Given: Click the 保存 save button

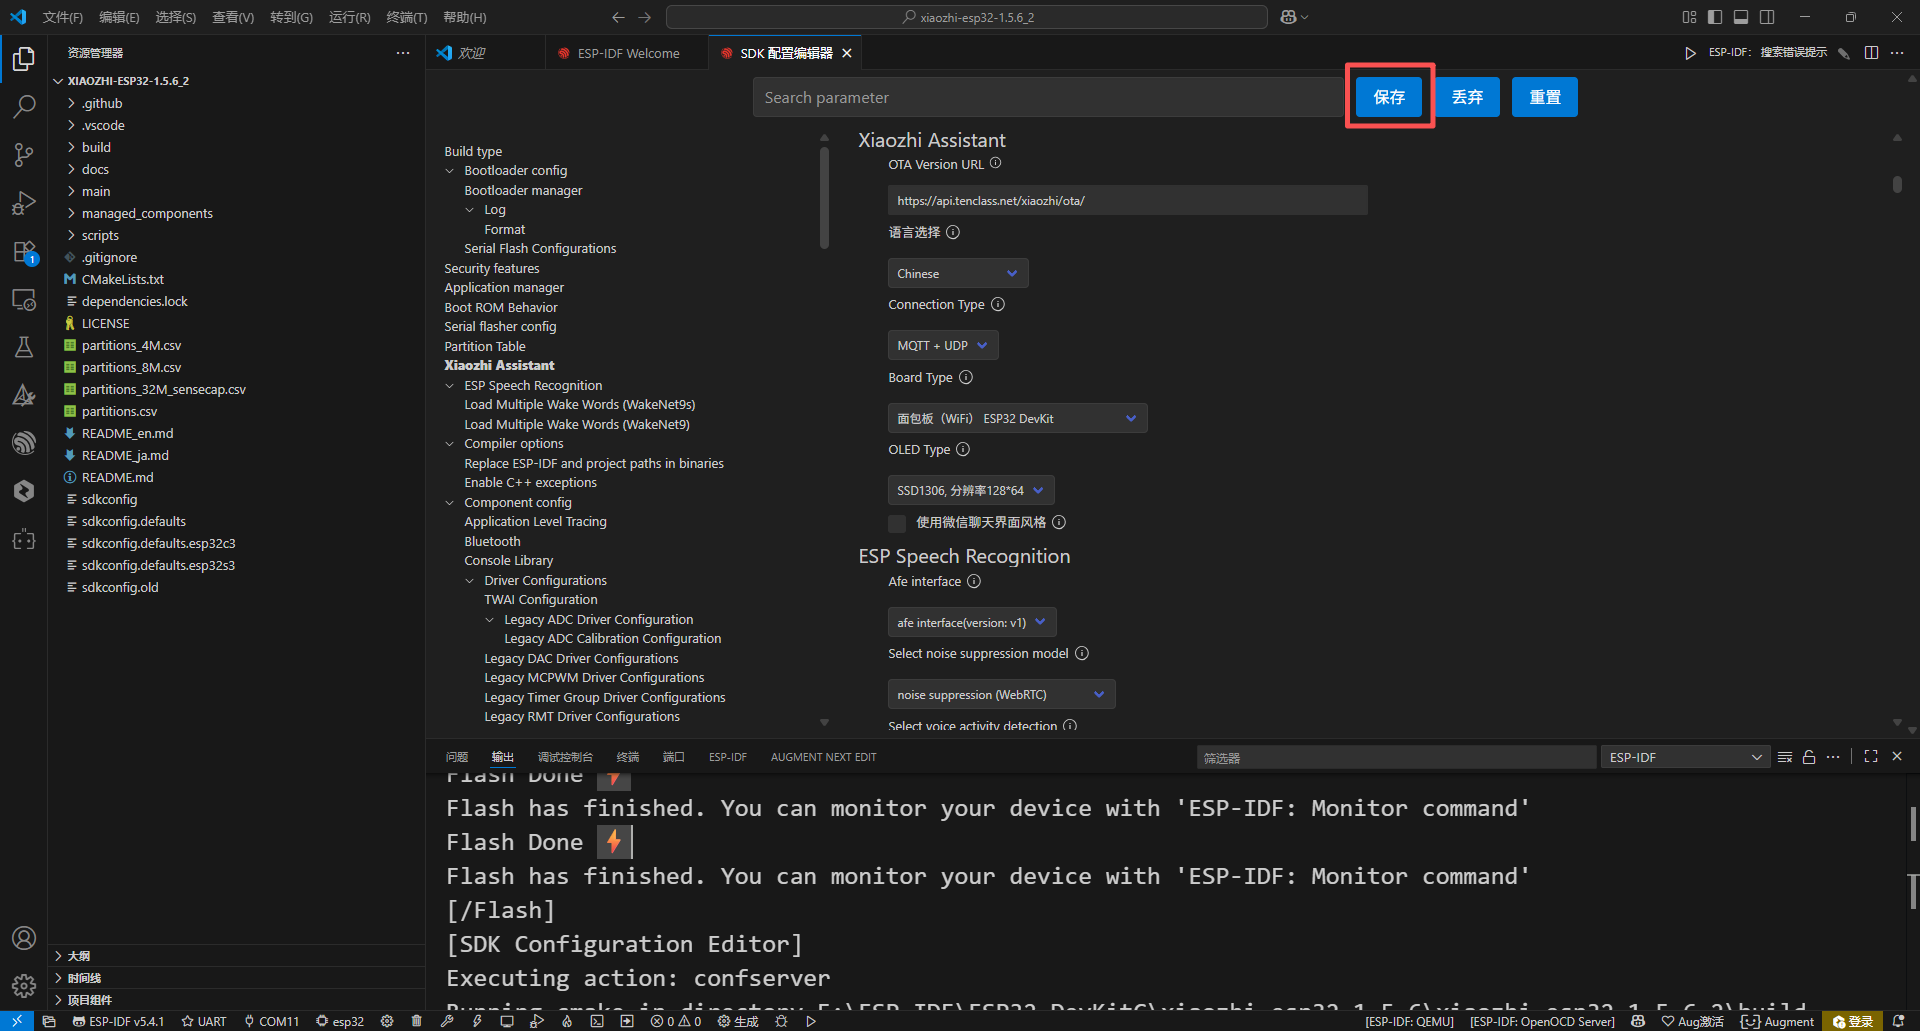Looking at the screenshot, I should [1389, 97].
